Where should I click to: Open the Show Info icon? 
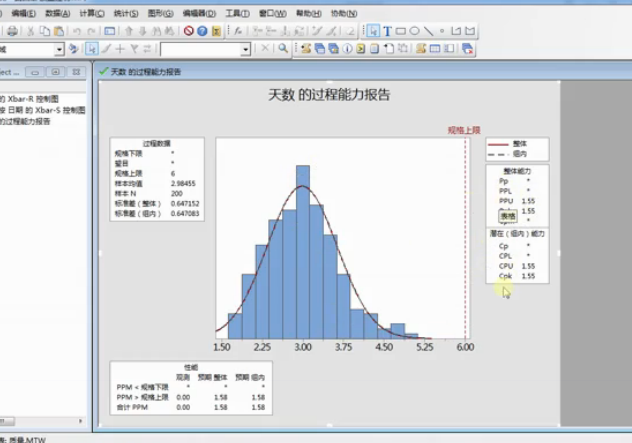[x=347, y=49]
